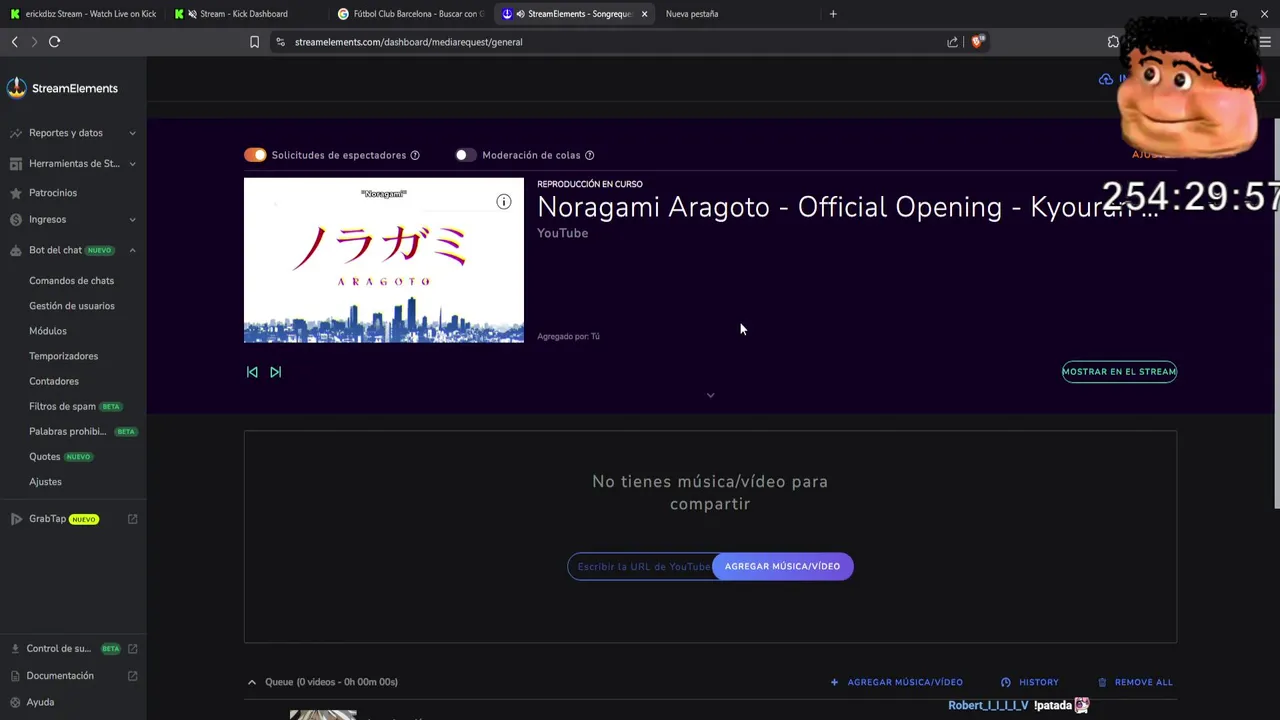1280x720 pixels.
Task: Open a new browser tab
Action: coord(833,14)
